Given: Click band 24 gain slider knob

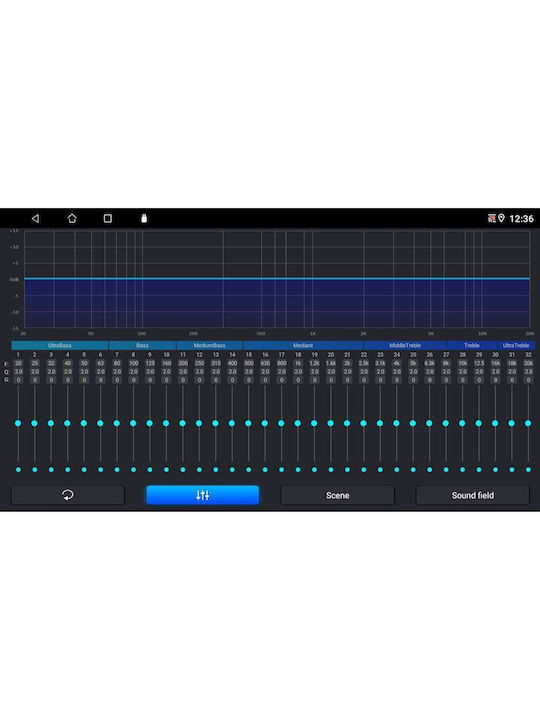Looking at the screenshot, I should pyautogui.click(x=396, y=423).
